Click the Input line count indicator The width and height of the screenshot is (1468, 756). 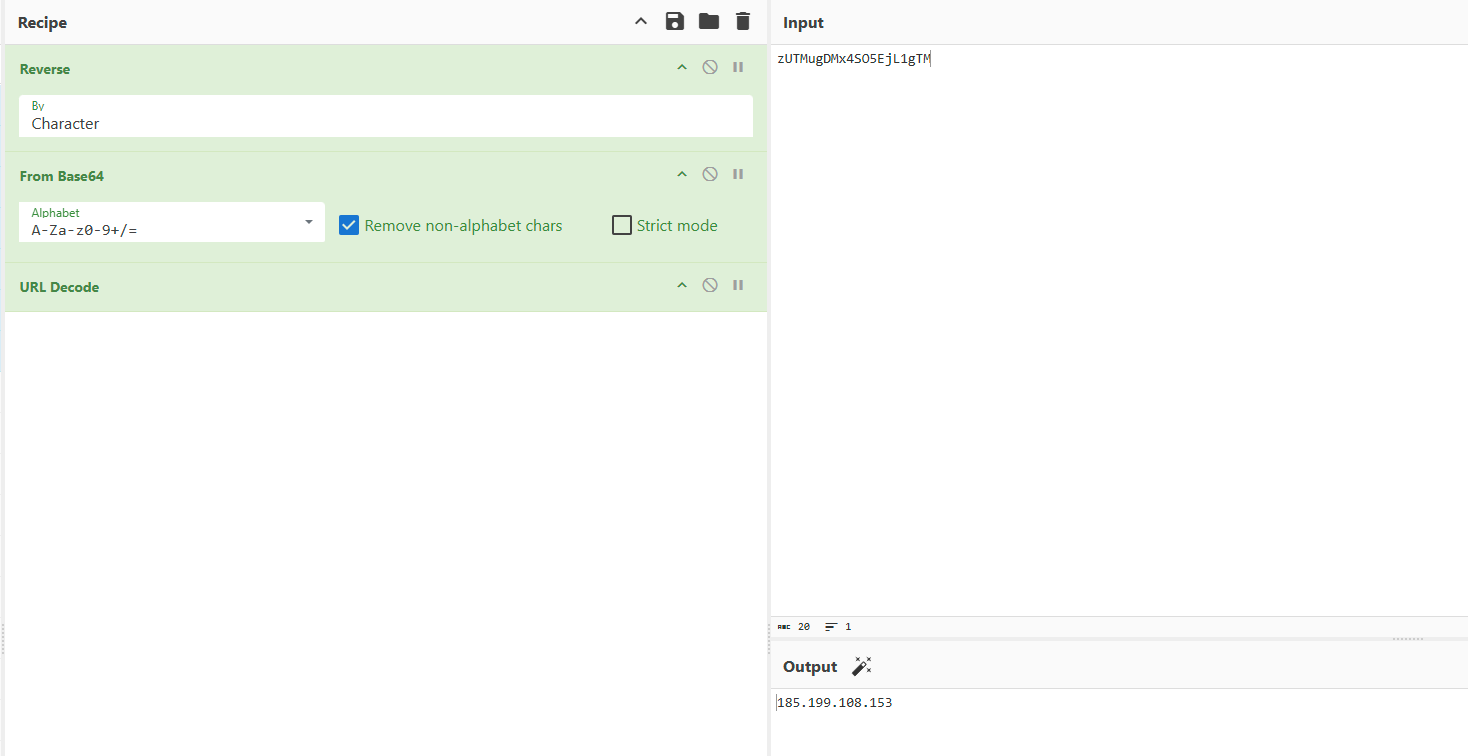838,627
